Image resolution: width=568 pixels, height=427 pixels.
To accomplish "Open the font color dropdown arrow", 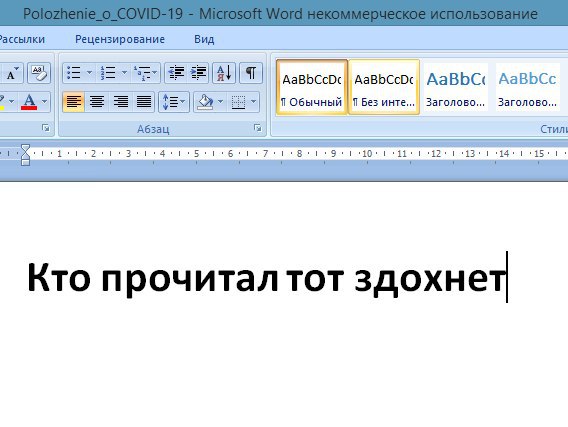I will [45, 102].
